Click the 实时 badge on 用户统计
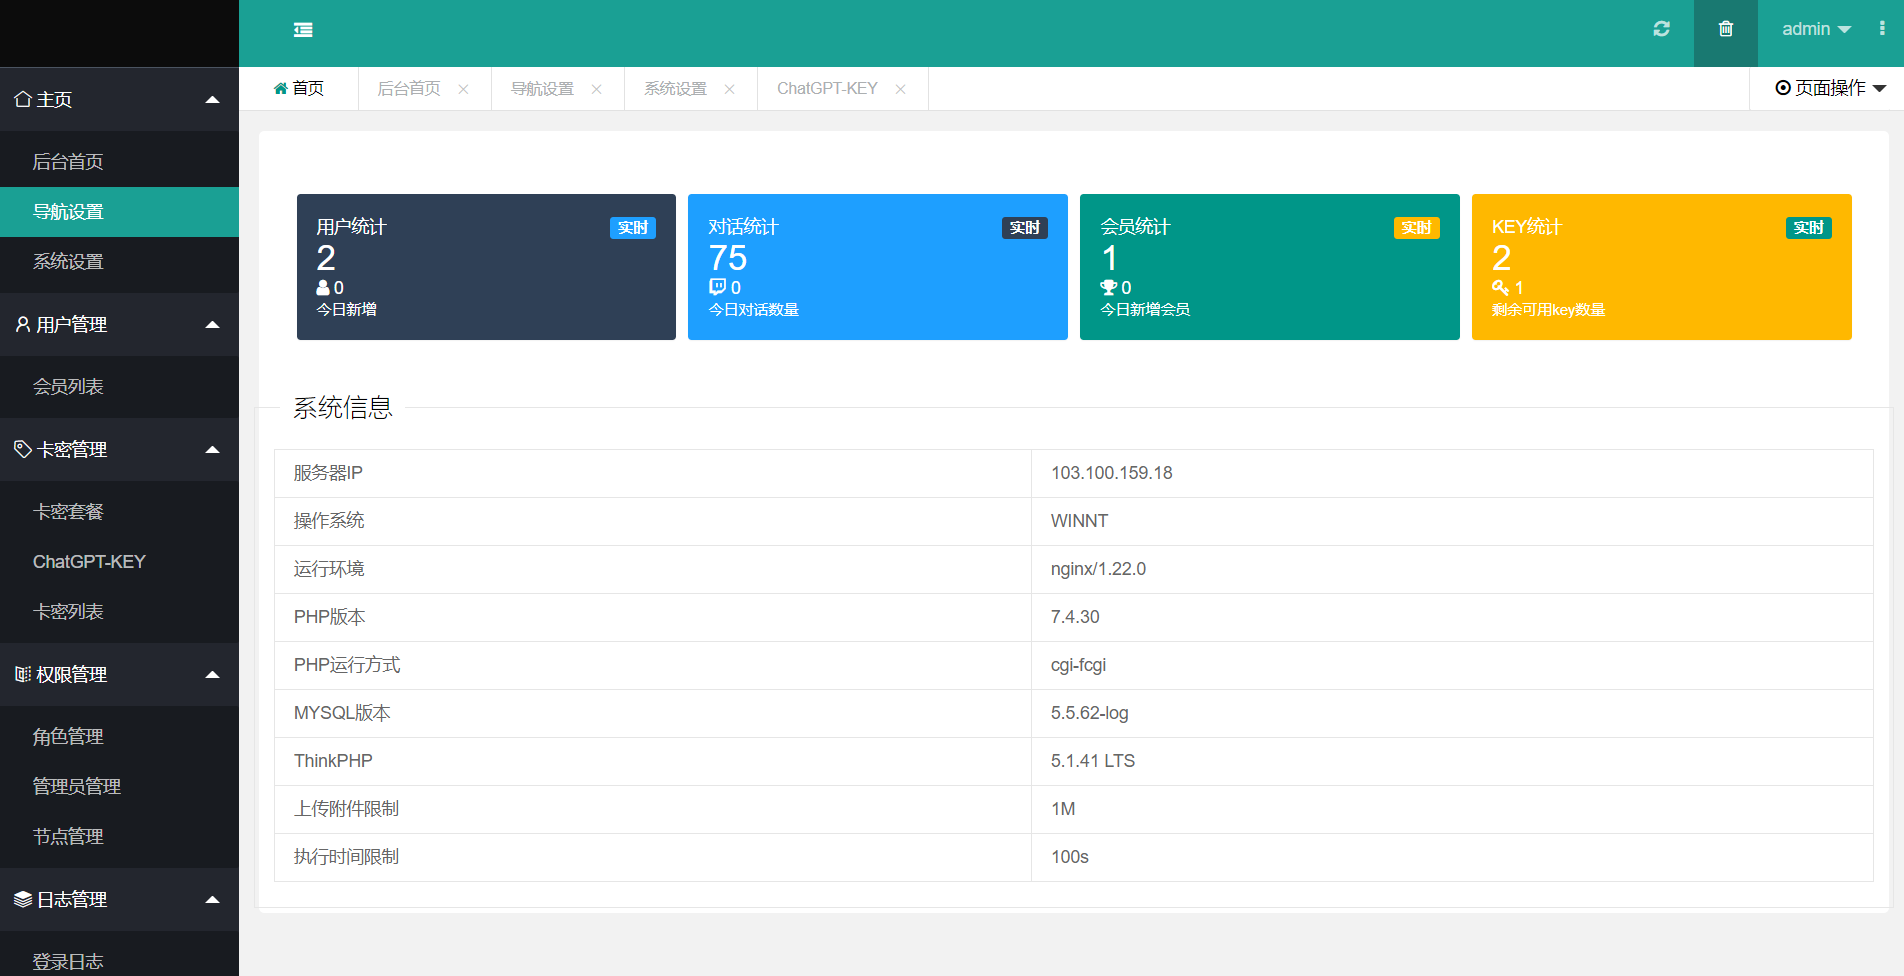Screen dimensions: 1904x976 [633, 228]
